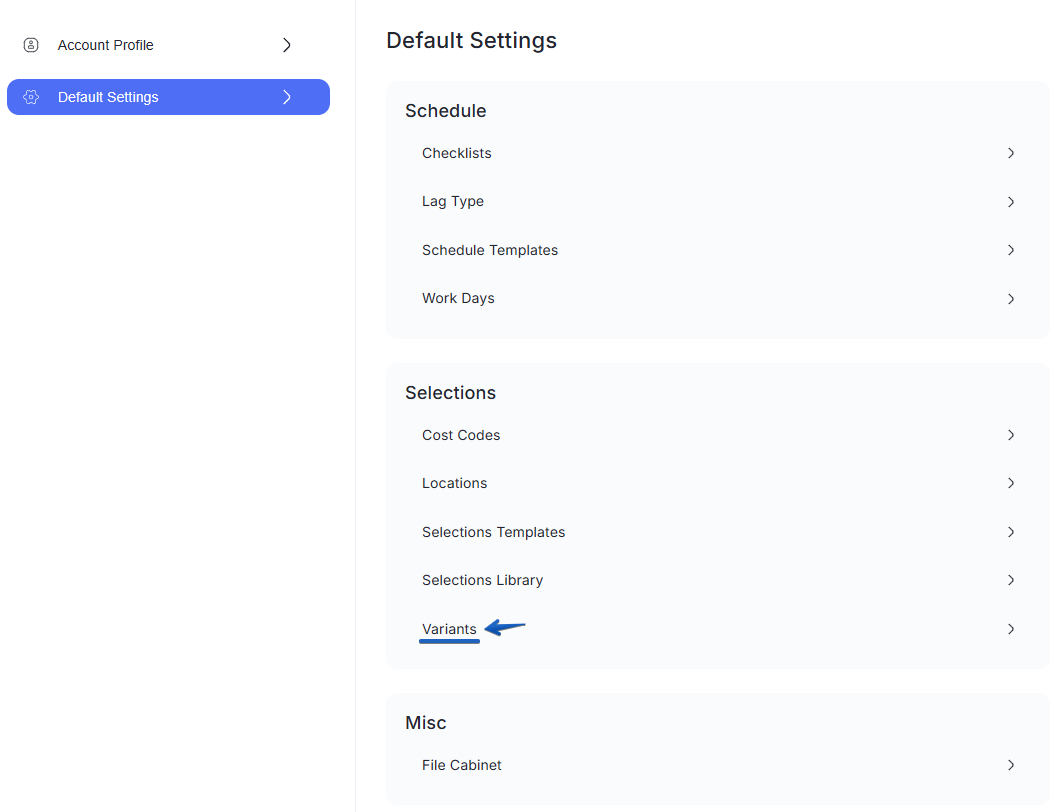Viewport: 1059px width, 812px height.
Task: Expand Selections Templates with its chevron
Action: click(1011, 532)
